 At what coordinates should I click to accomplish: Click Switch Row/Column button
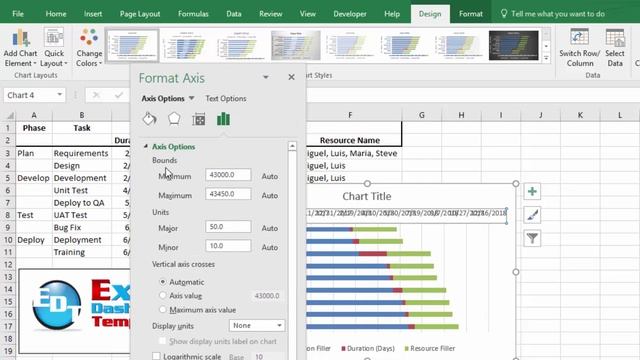point(580,48)
